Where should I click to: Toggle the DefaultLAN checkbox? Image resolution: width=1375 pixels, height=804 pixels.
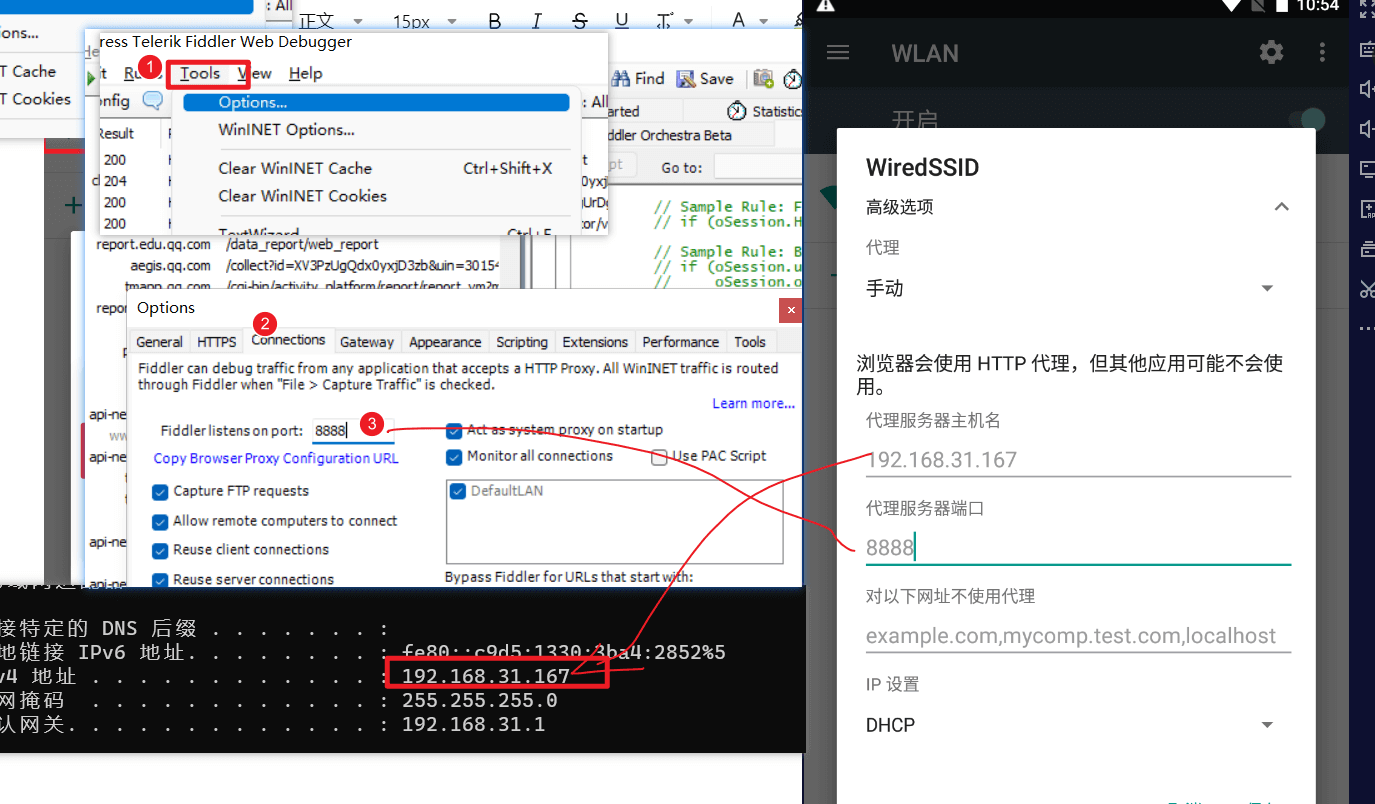tap(458, 491)
